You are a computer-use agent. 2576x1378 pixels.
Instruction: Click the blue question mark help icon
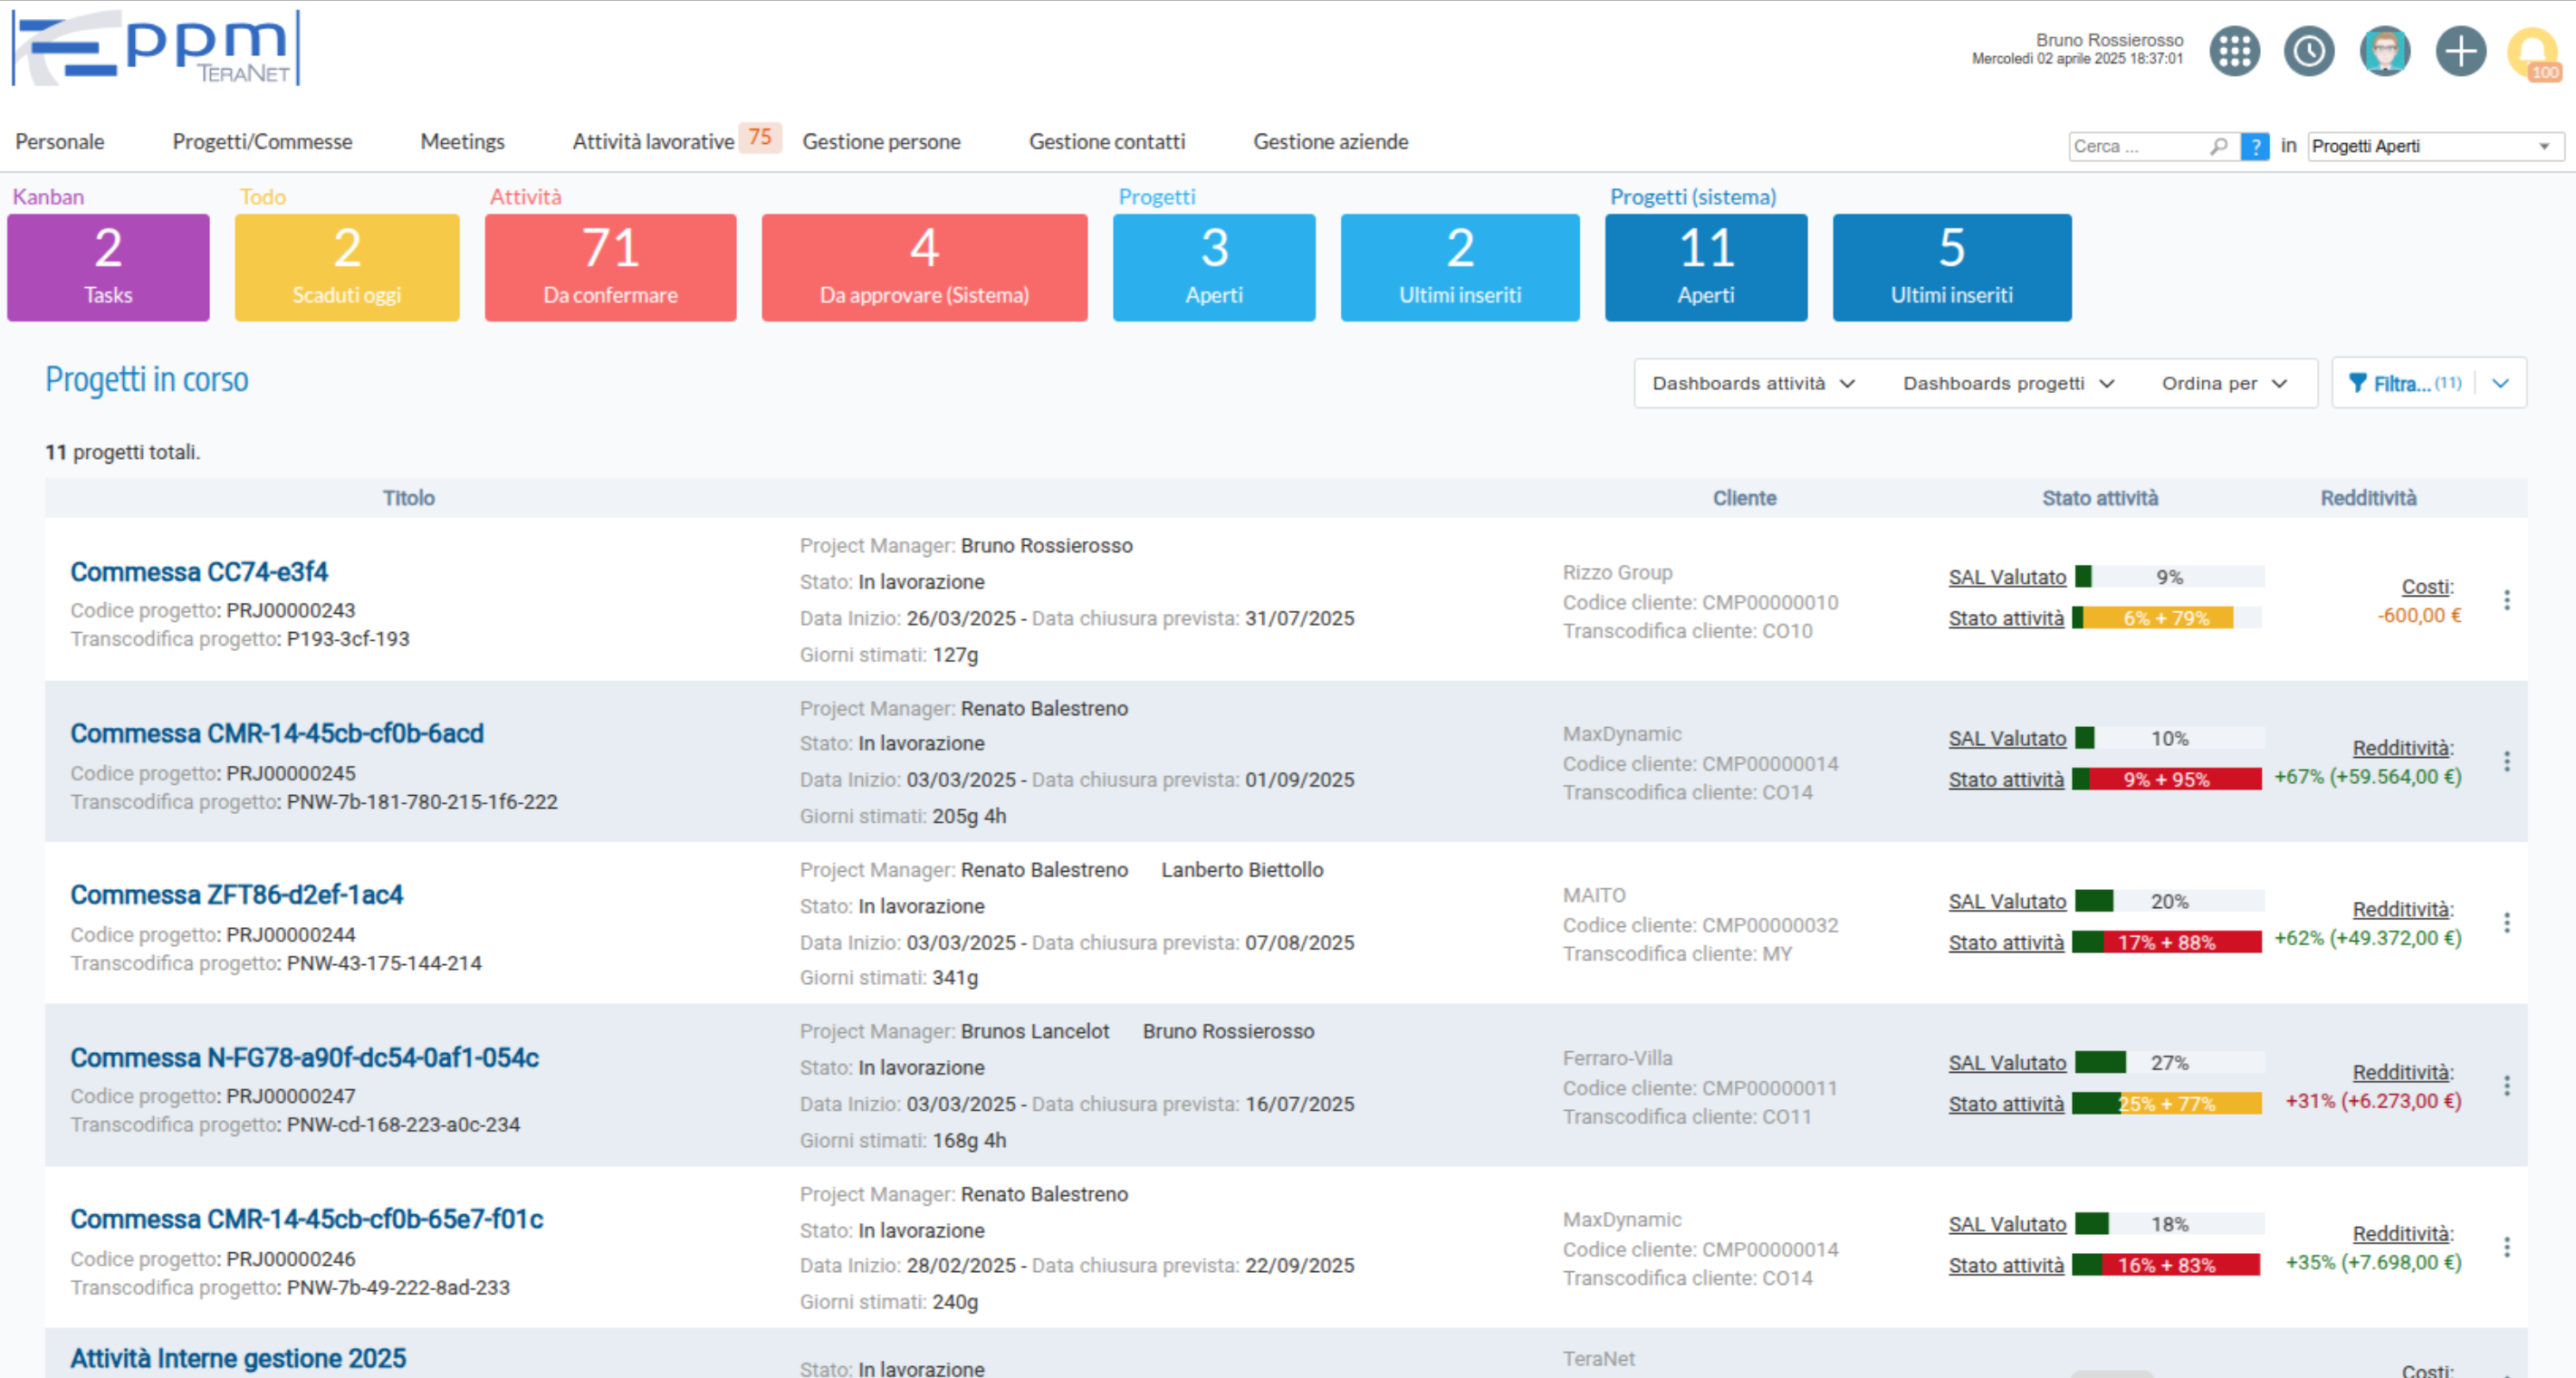(2255, 146)
